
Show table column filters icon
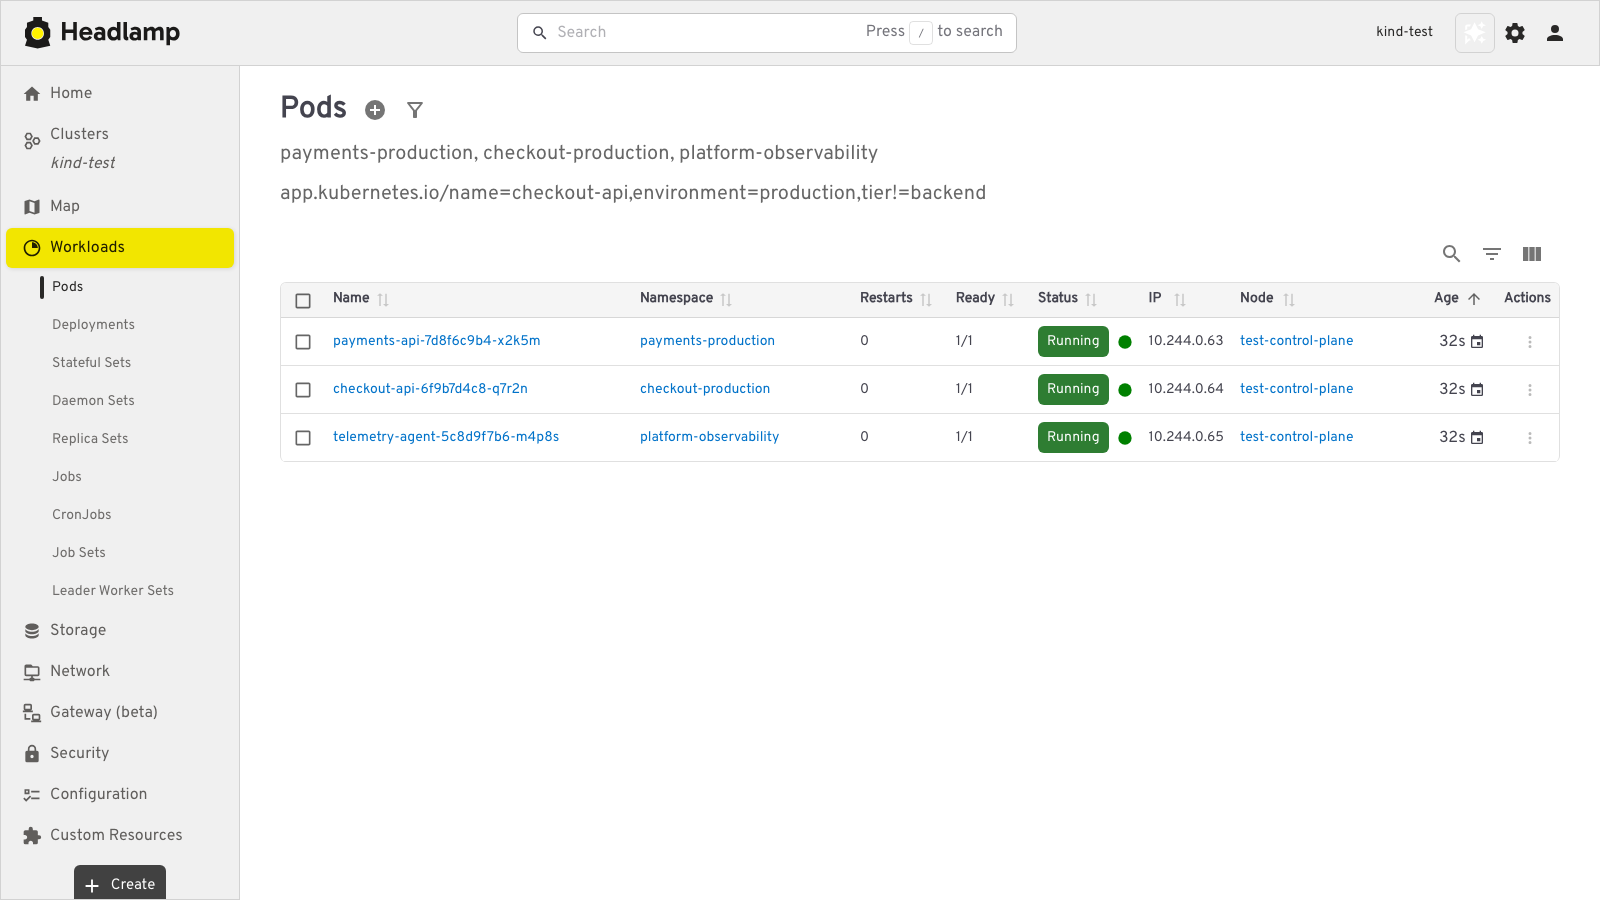(1492, 254)
